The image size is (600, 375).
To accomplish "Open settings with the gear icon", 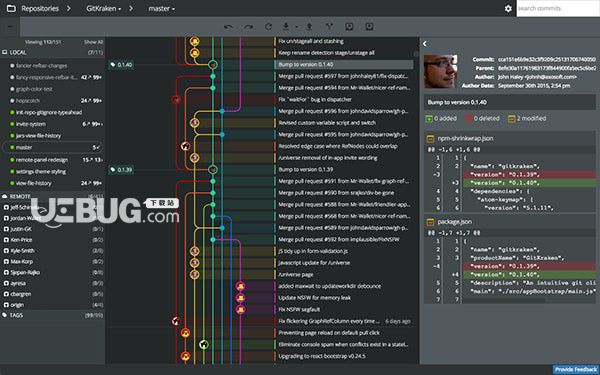I will point(508,8).
